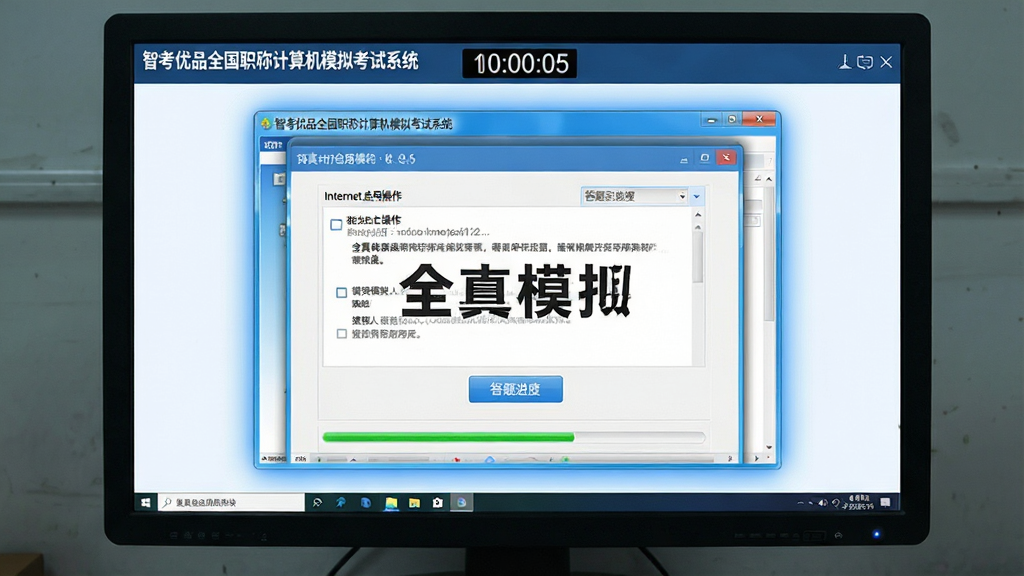
Task: Open the Windows Start menu
Action: pyautogui.click(x=146, y=502)
